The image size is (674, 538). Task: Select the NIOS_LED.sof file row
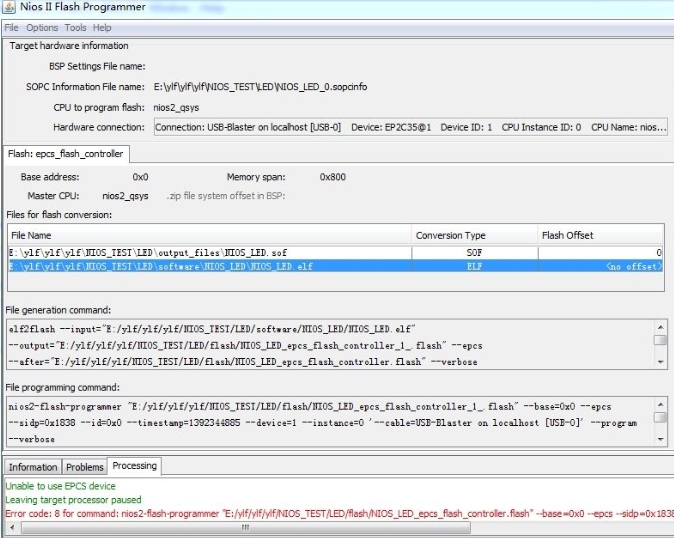[x=335, y=253]
